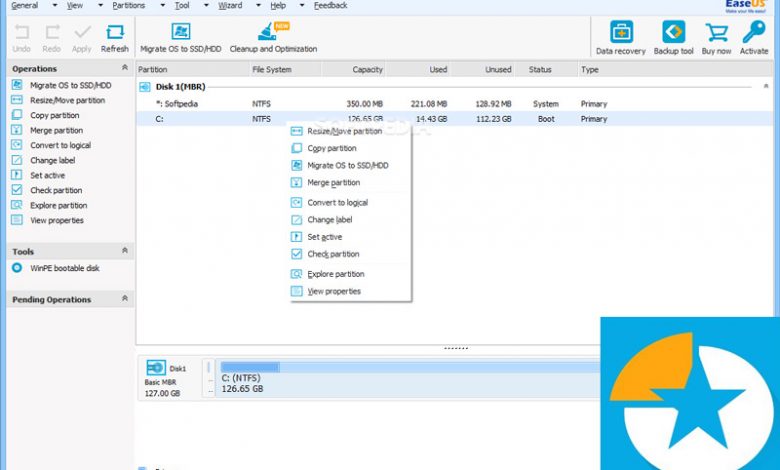Screen dimensions: 780x470
Task: Click the pane splitter dots above disk map
Action: coord(456,348)
